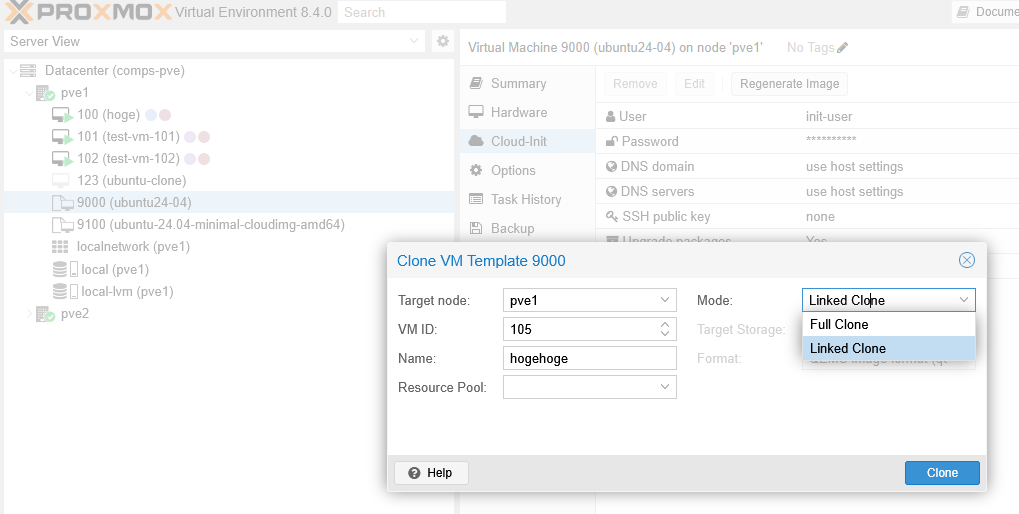Click the Help question mark icon
The image size is (1019, 514).
415,473
